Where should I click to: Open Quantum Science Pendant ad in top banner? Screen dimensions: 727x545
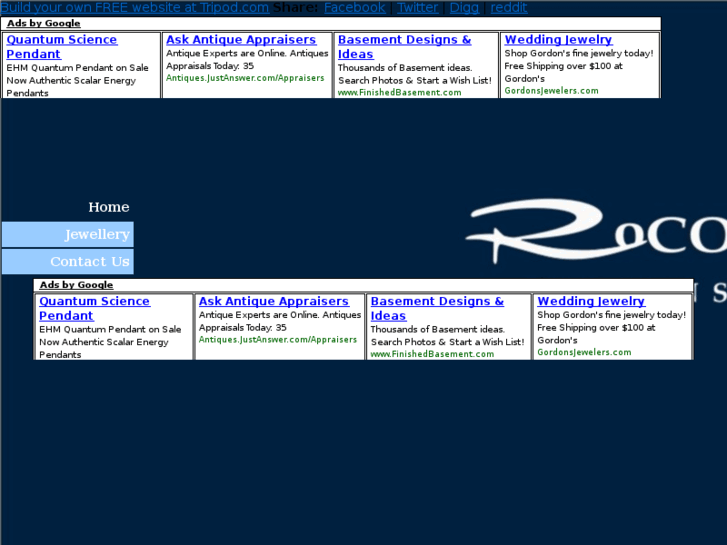(62, 47)
